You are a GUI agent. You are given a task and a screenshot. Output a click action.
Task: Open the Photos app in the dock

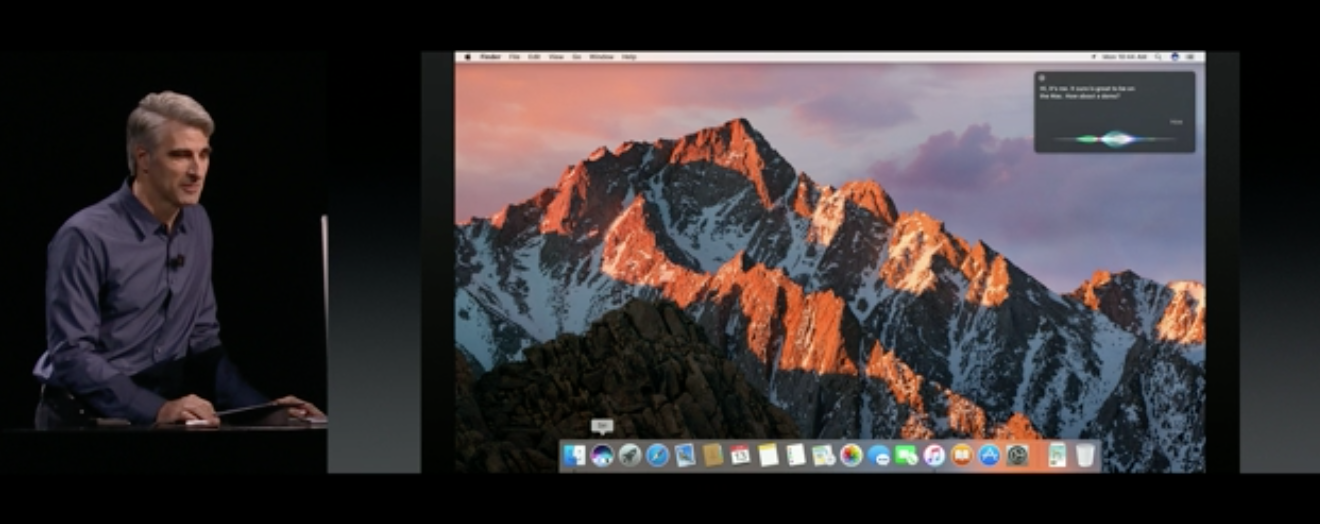(x=851, y=456)
